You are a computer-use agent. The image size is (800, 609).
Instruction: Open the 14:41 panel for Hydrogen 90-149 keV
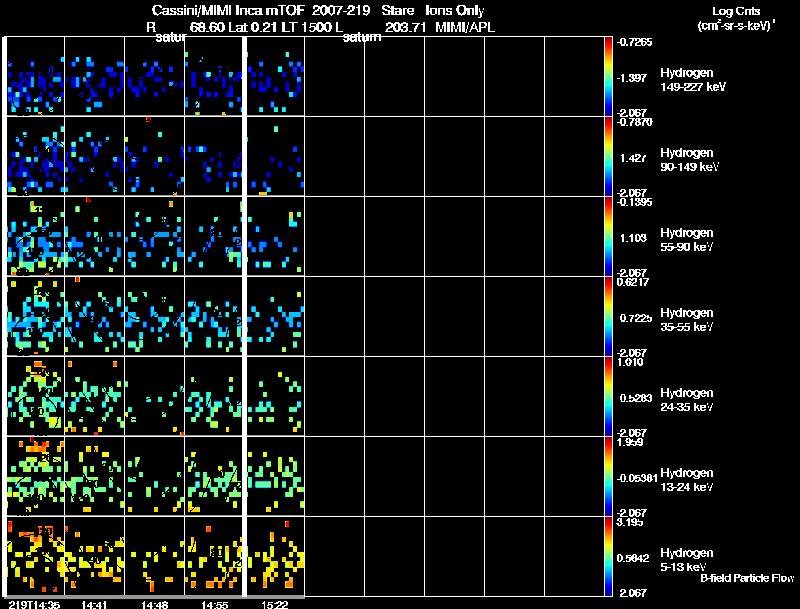pyautogui.click(x=94, y=156)
